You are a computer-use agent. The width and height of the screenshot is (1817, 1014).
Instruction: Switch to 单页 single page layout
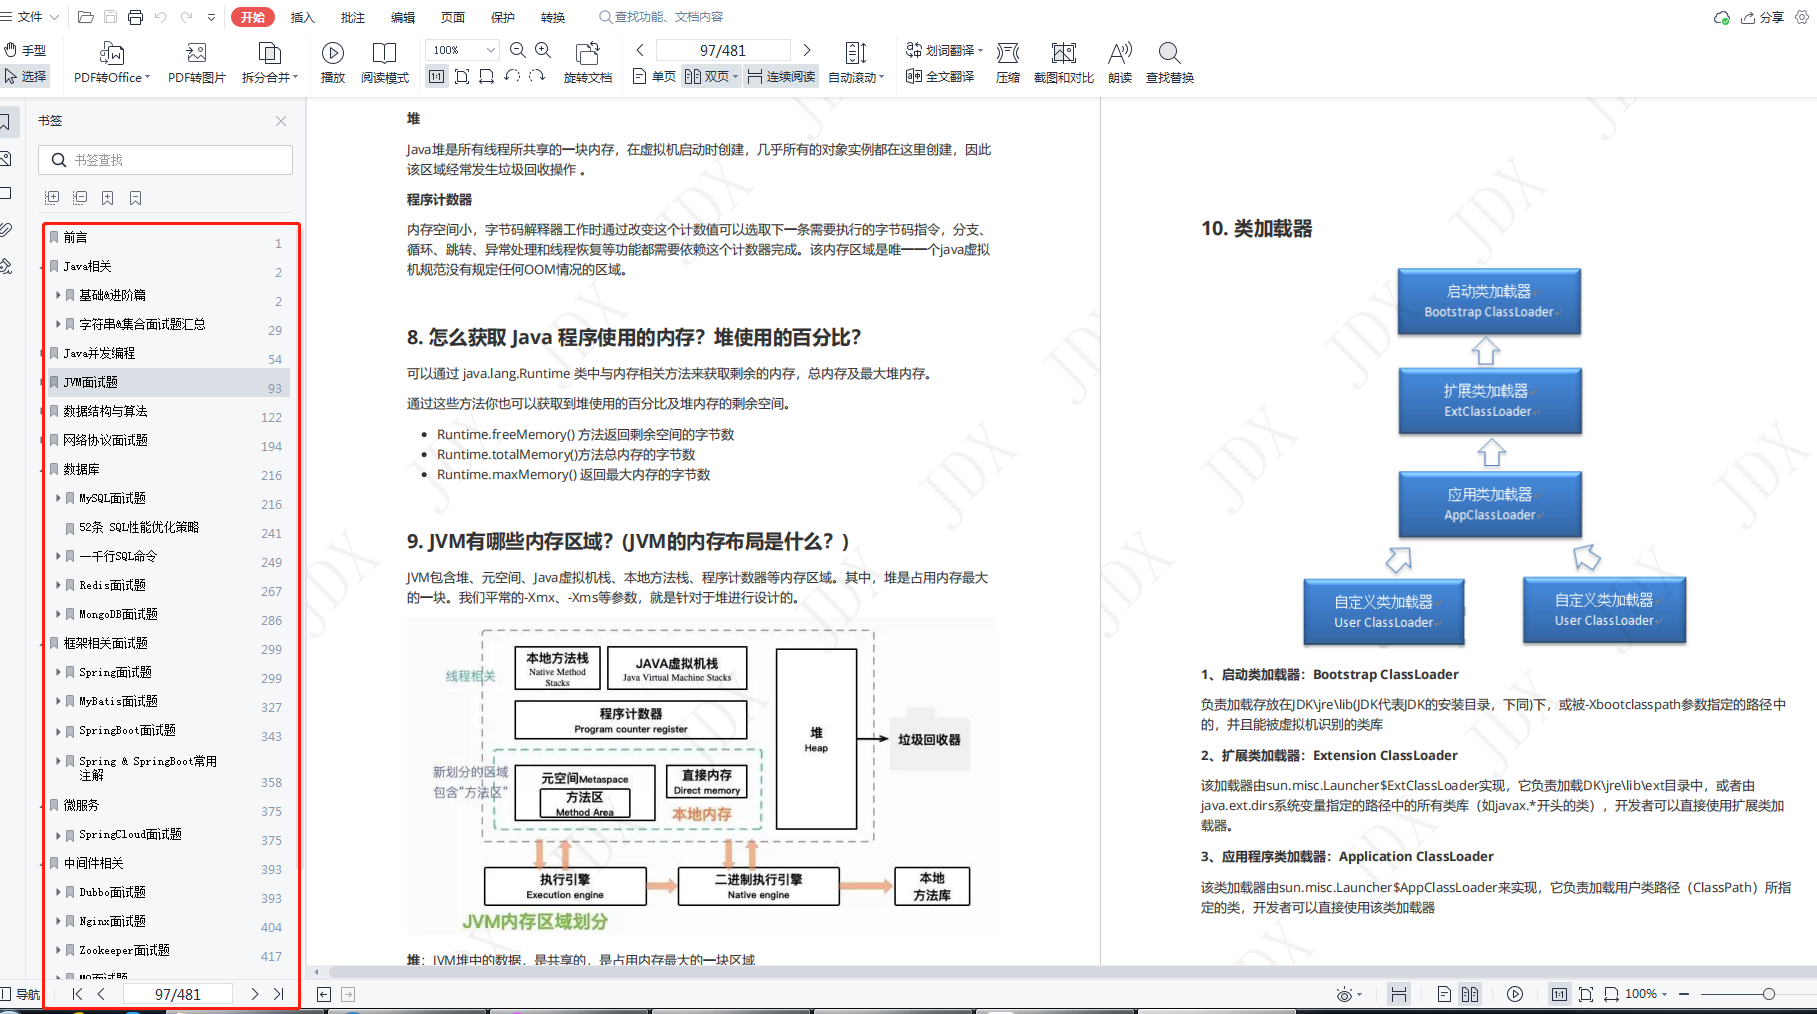pyautogui.click(x=654, y=77)
